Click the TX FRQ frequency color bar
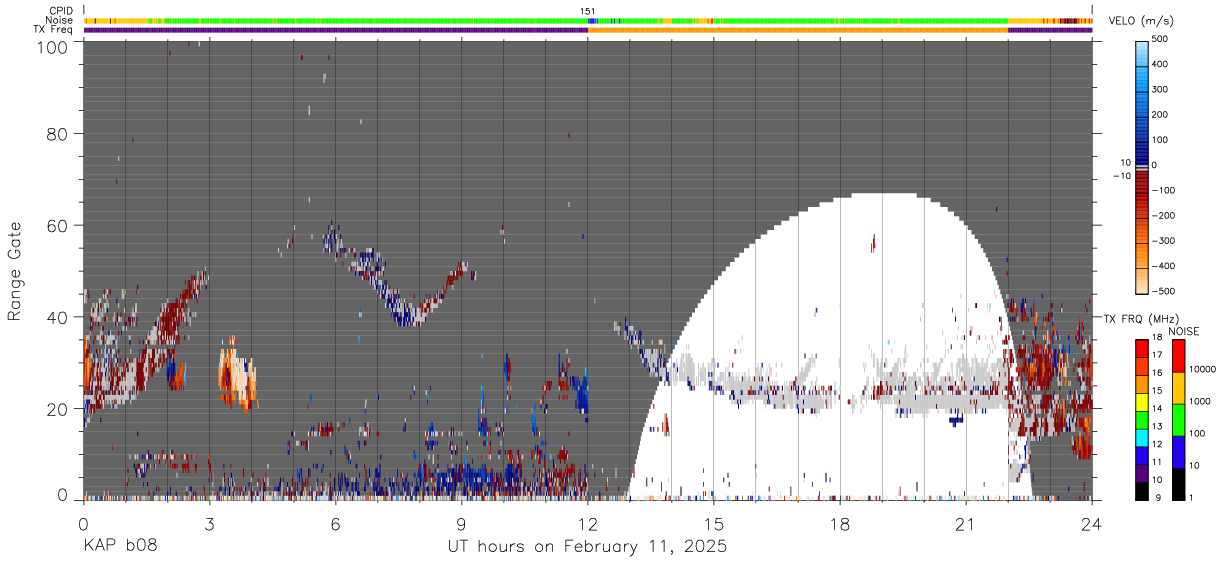This screenshot has height=567, width=1228. point(1142,420)
